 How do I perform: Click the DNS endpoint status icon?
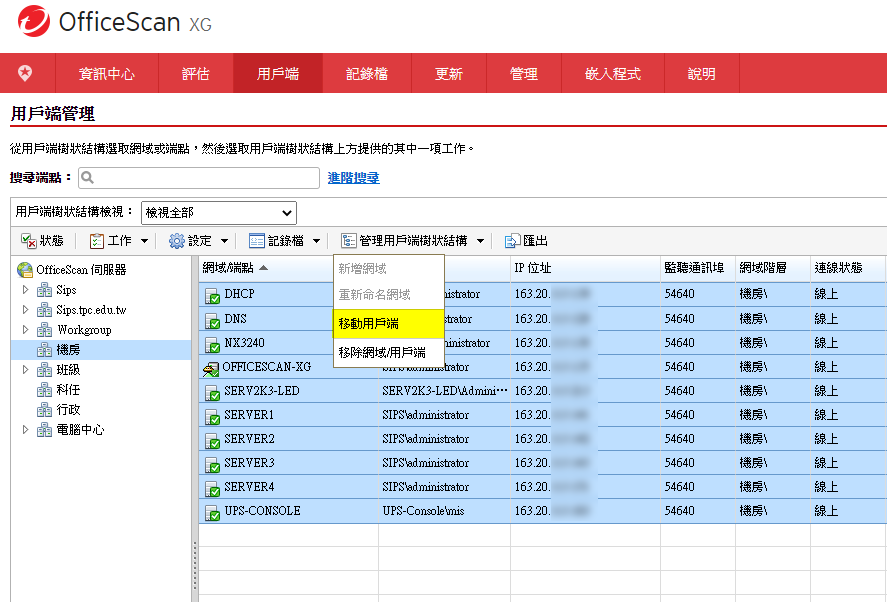212,320
